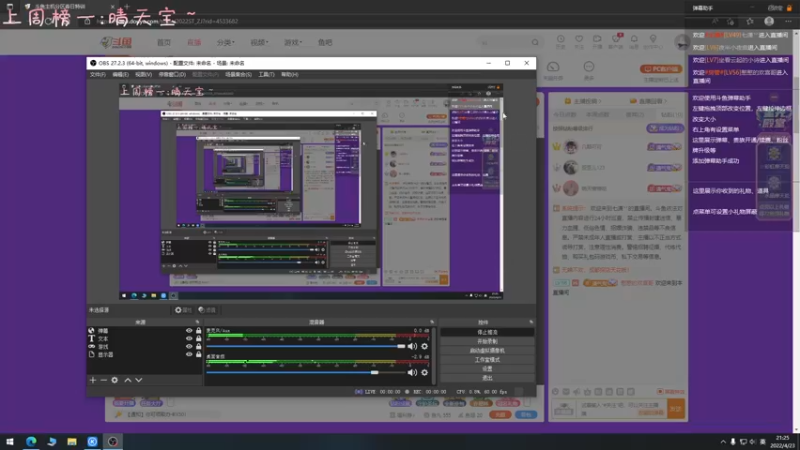This screenshot has height=450, width=800.
Task: Open the 开播 icon in Douyu header
Action: point(597,42)
